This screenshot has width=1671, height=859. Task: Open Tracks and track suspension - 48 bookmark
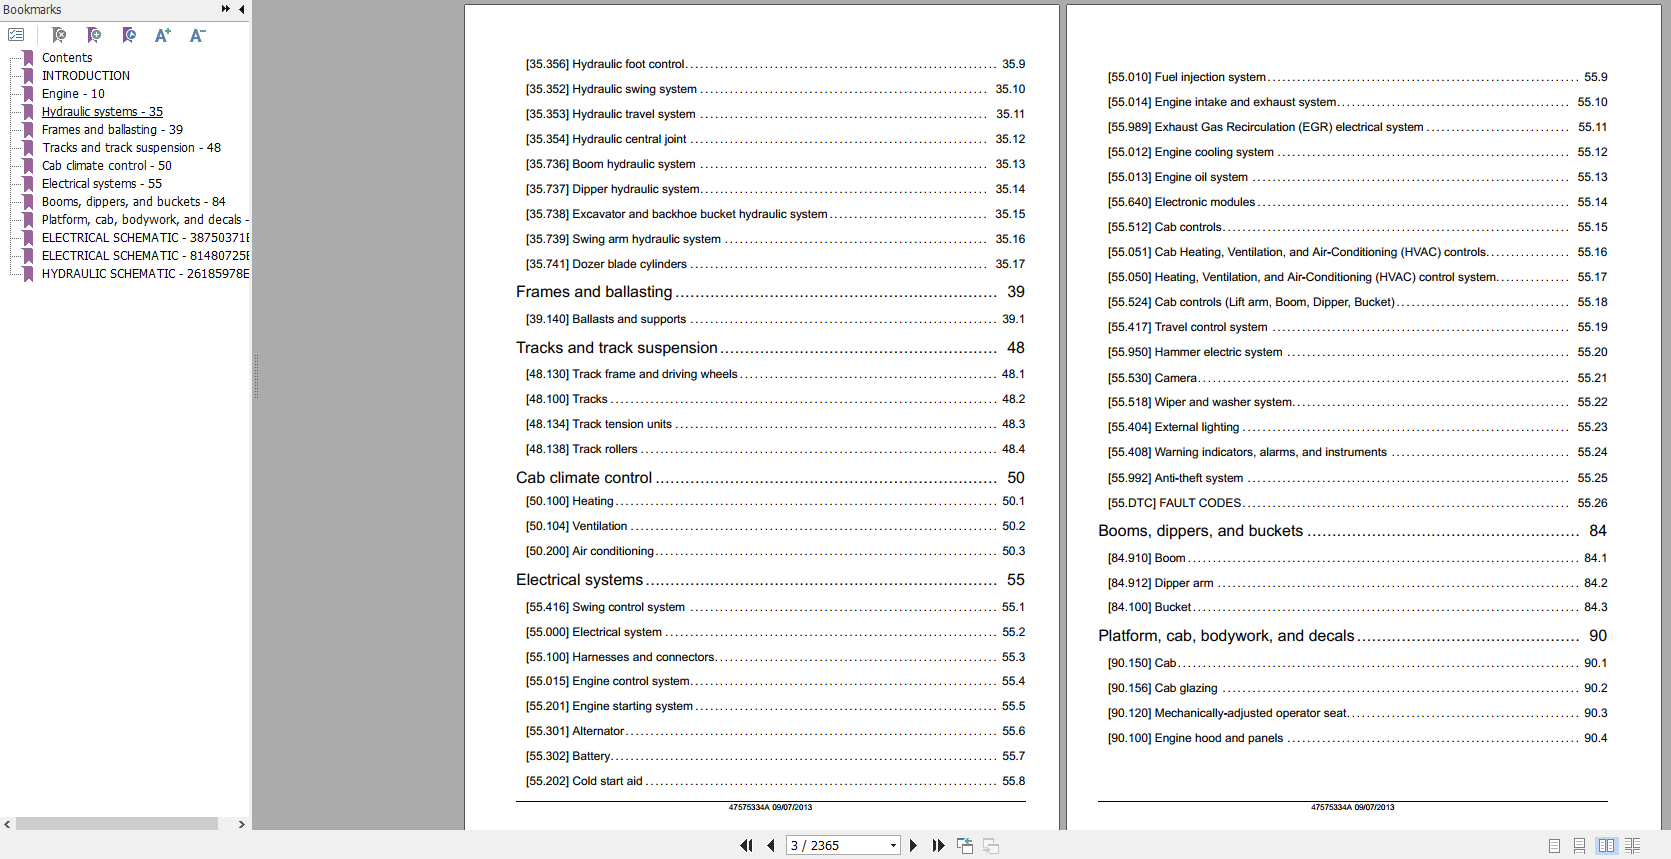coord(131,148)
